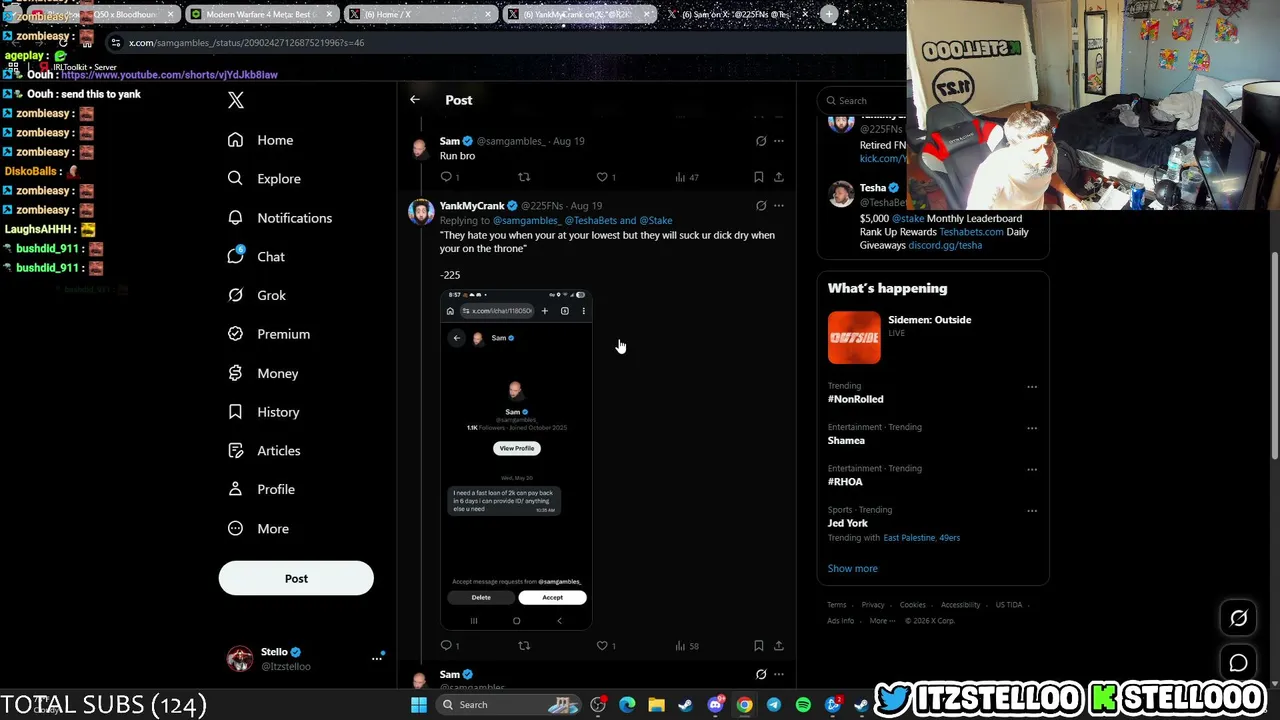This screenshot has width=1280, height=720.
Task: Open options for the #NonRolled trend
Action: coord(1032,387)
